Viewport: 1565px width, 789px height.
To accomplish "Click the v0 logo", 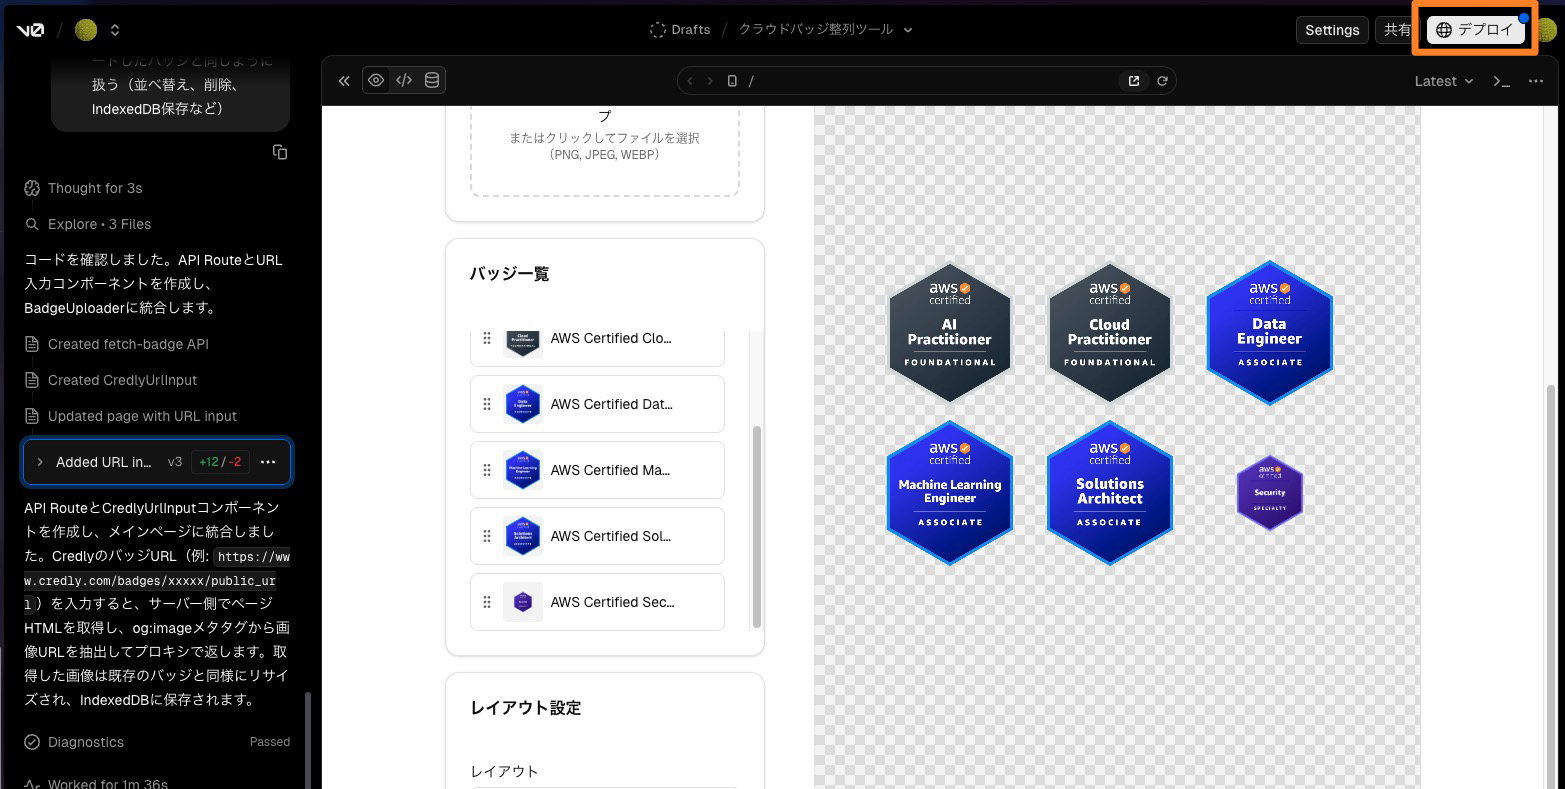I will pos(30,30).
